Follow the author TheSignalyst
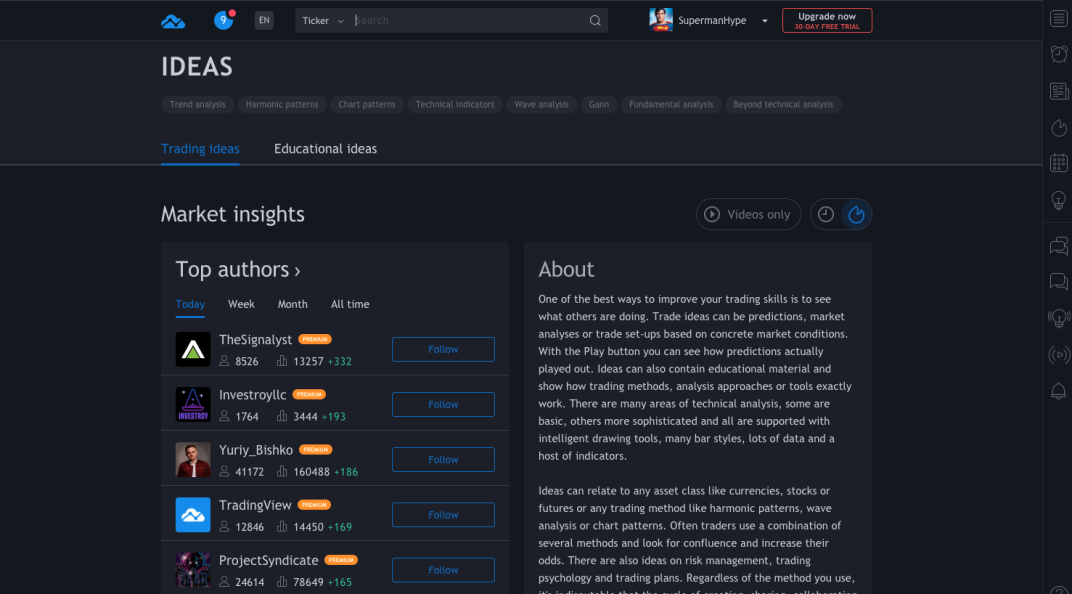 click(443, 349)
